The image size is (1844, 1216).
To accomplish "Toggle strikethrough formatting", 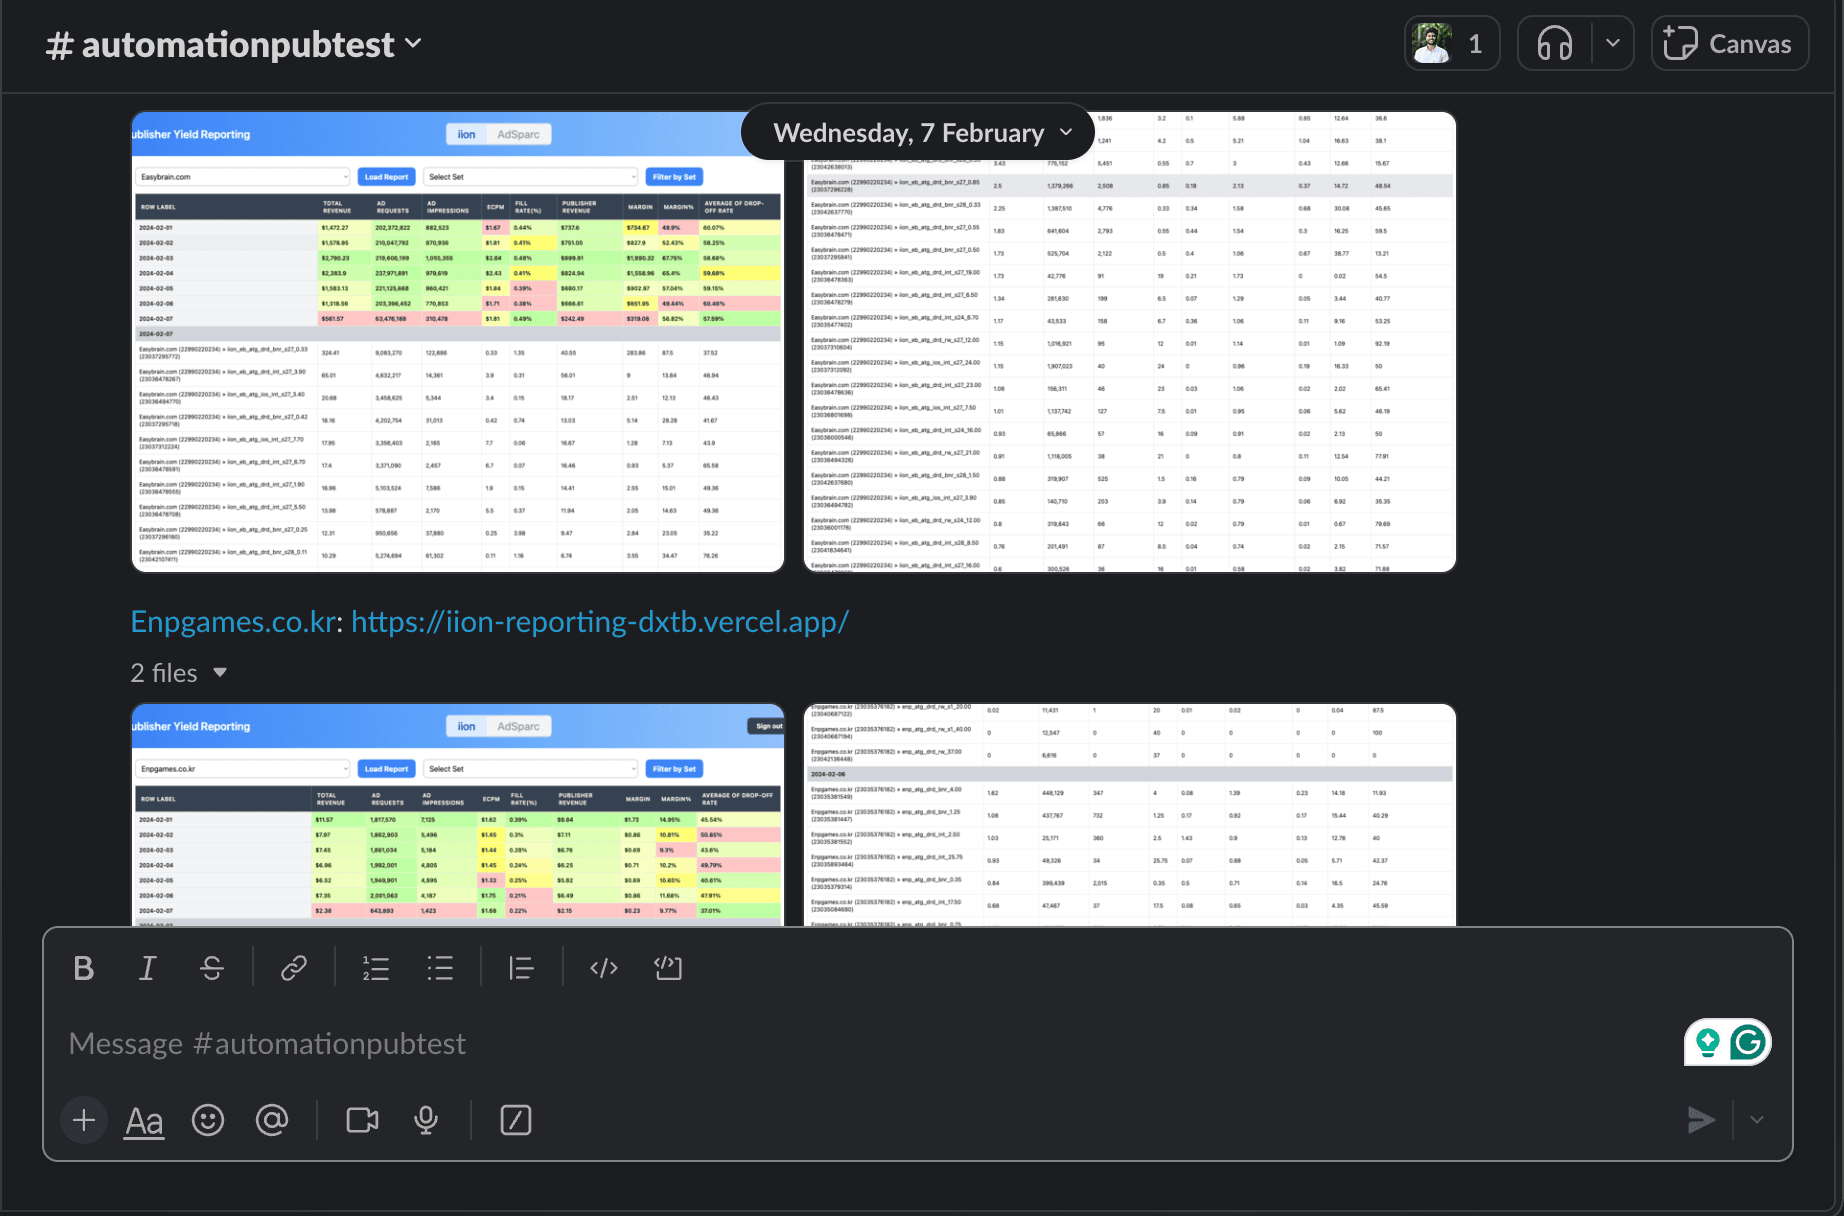I will click(212, 968).
